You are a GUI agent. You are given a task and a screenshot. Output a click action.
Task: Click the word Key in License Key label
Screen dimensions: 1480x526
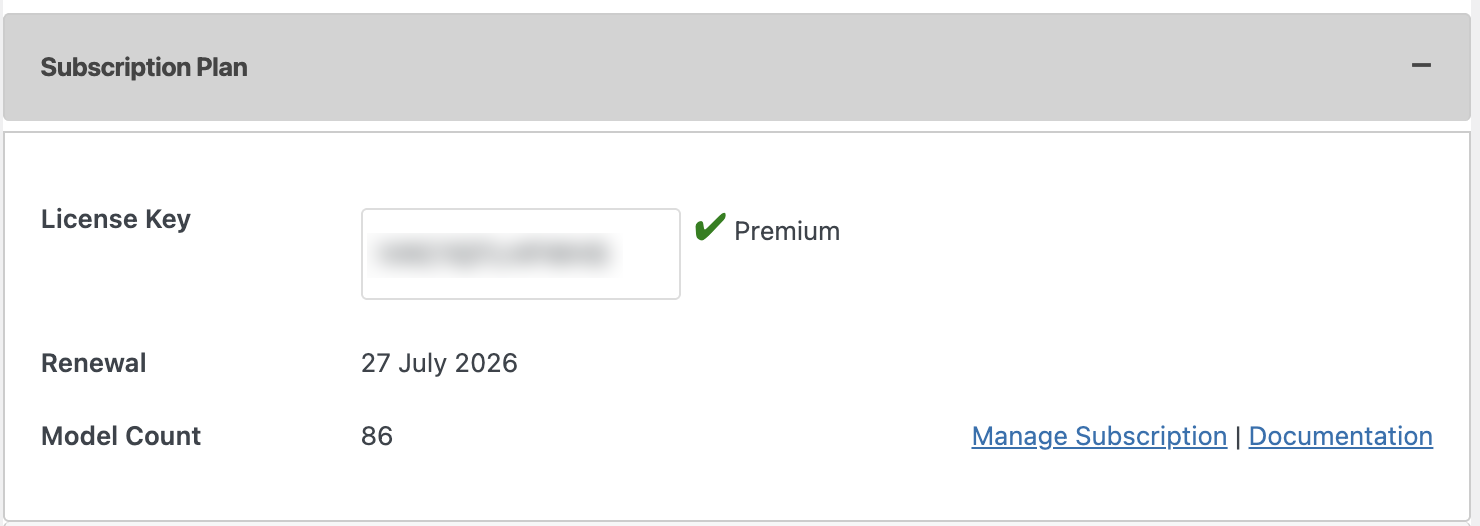coord(167,219)
